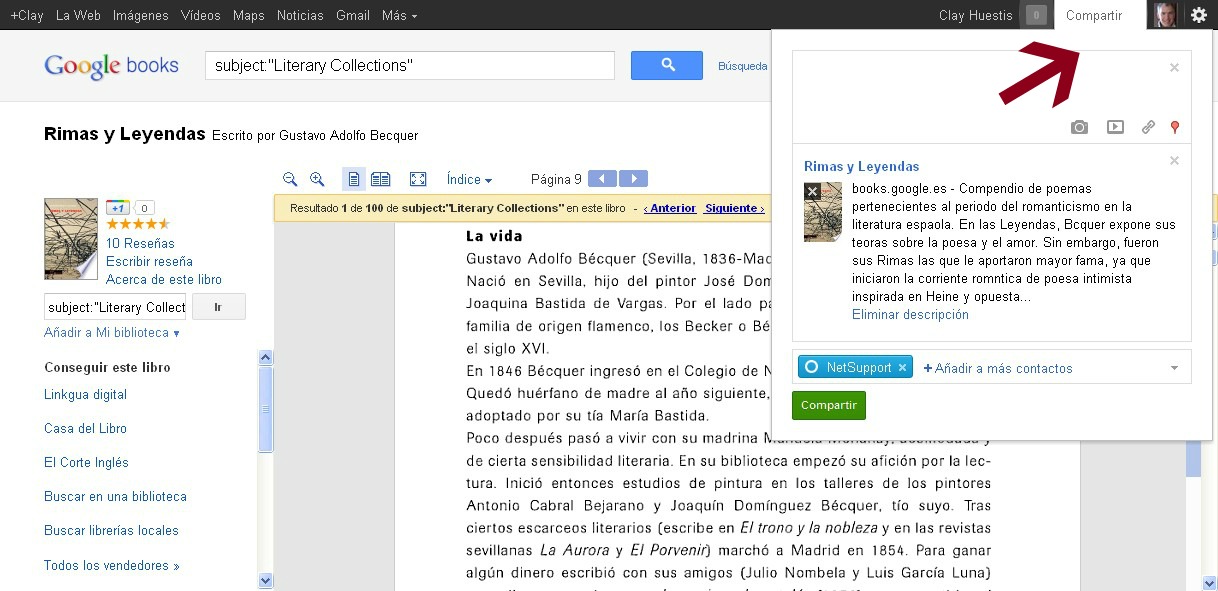Open Vídeos in top bar

(201, 15)
